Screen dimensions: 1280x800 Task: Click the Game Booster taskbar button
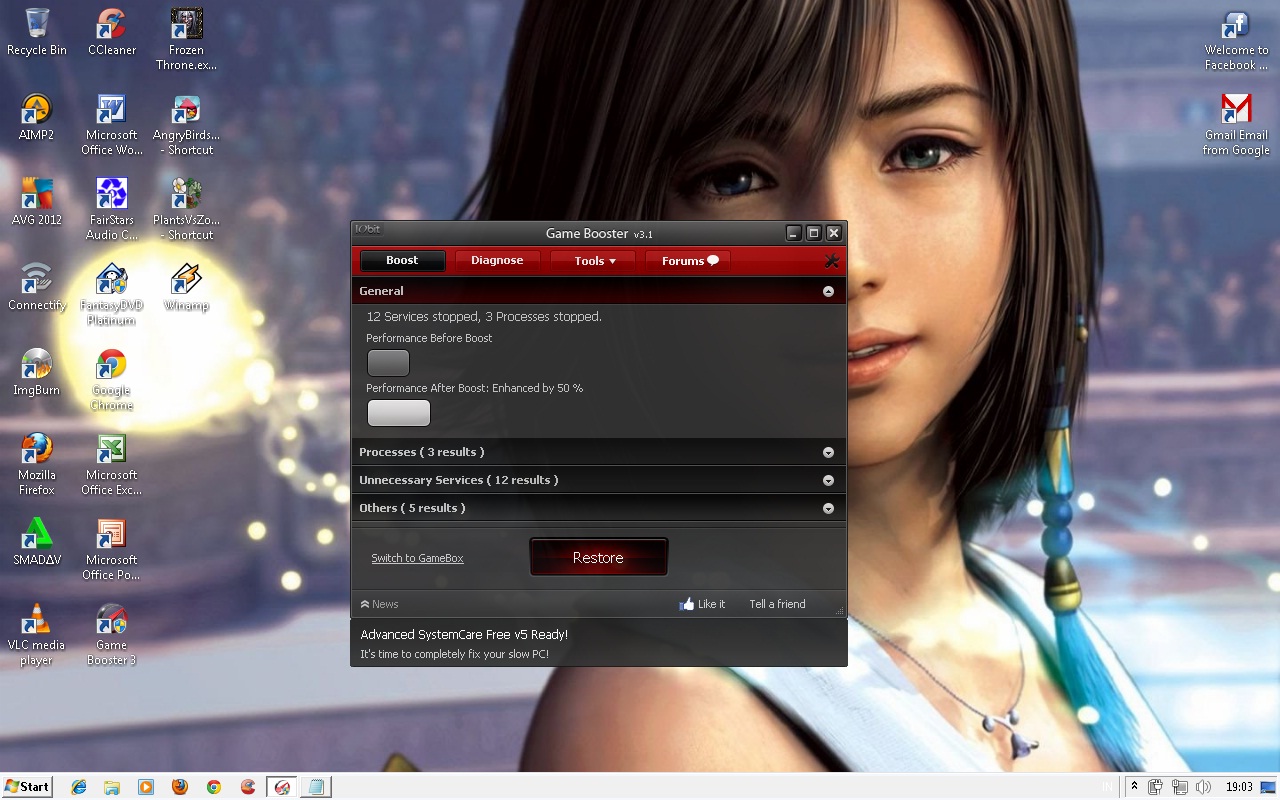click(x=282, y=787)
